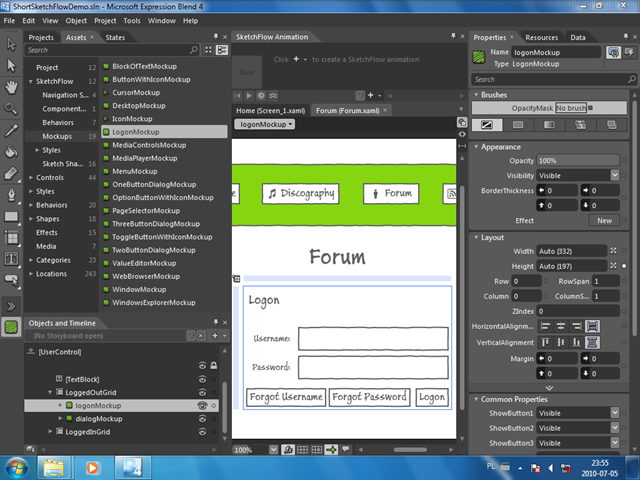The height and width of the screenshot is (480, 640).
Task: Toggle visibility of dialogMockup layer
Action: pos(202,419)
